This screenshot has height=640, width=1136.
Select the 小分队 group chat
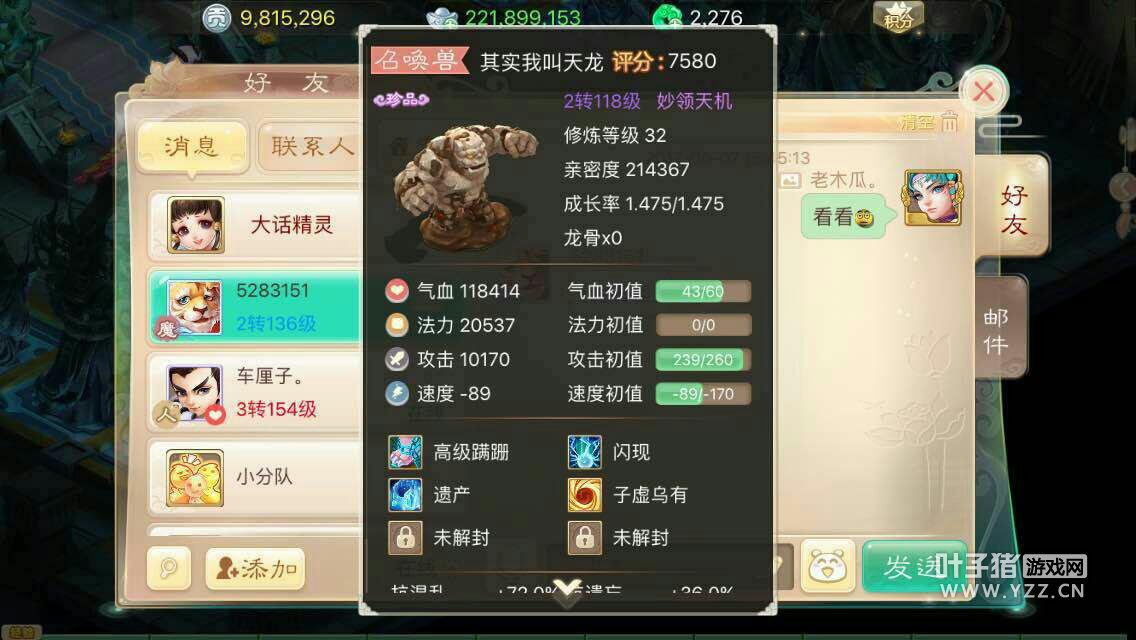coord(254,476)
